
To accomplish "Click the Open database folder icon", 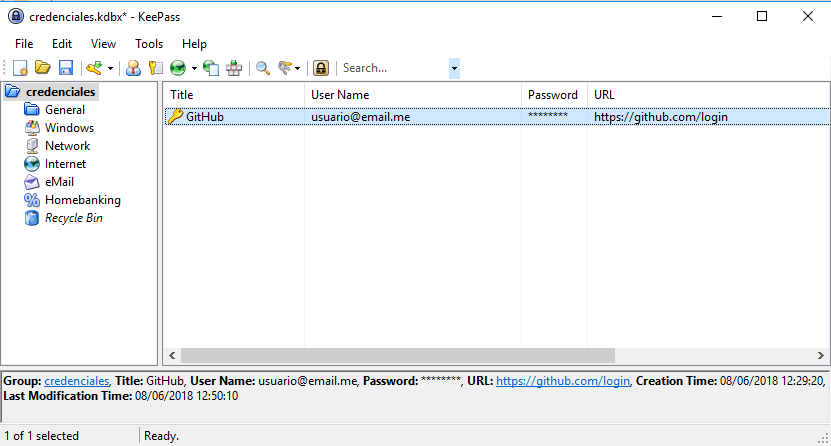I will click(42, 68).
